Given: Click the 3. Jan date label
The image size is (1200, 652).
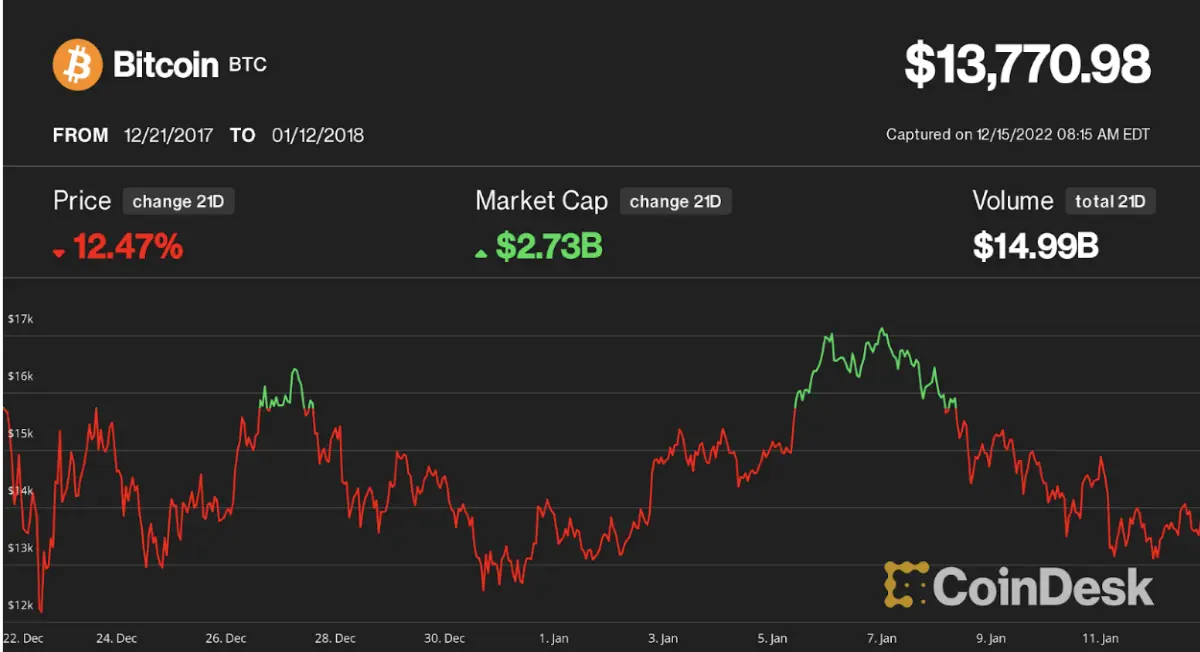Looking at the screenshot, I should pyautogui.click(x=664, y=638).
